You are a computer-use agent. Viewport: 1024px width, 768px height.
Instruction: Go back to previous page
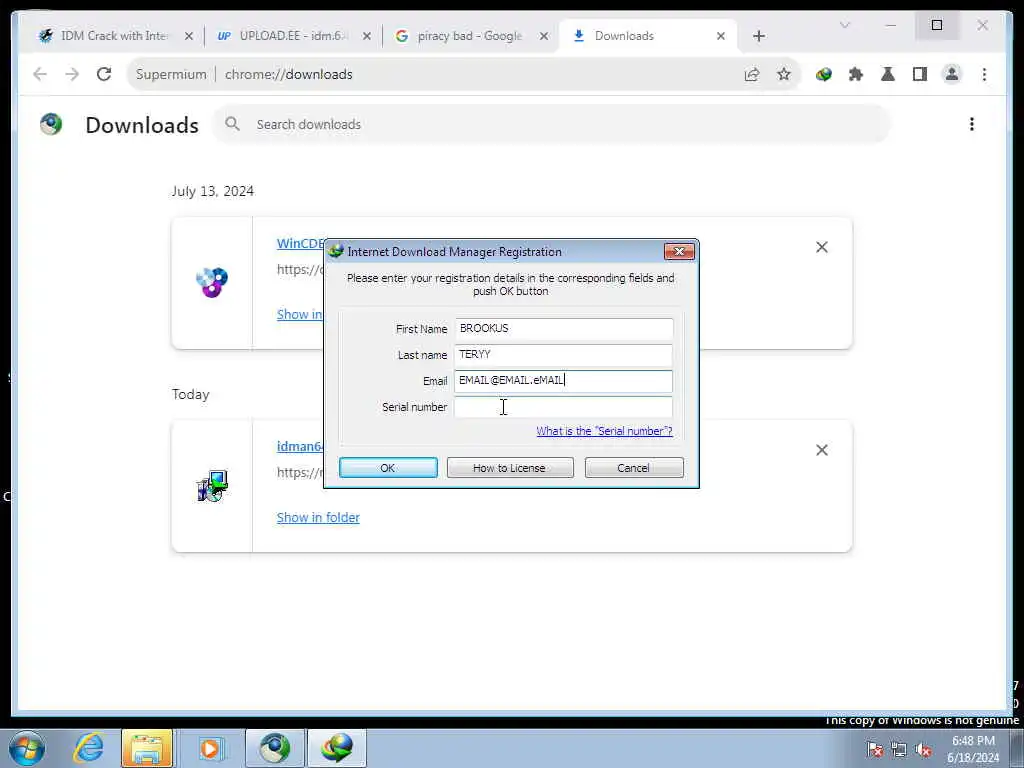[x=40, y=74]
